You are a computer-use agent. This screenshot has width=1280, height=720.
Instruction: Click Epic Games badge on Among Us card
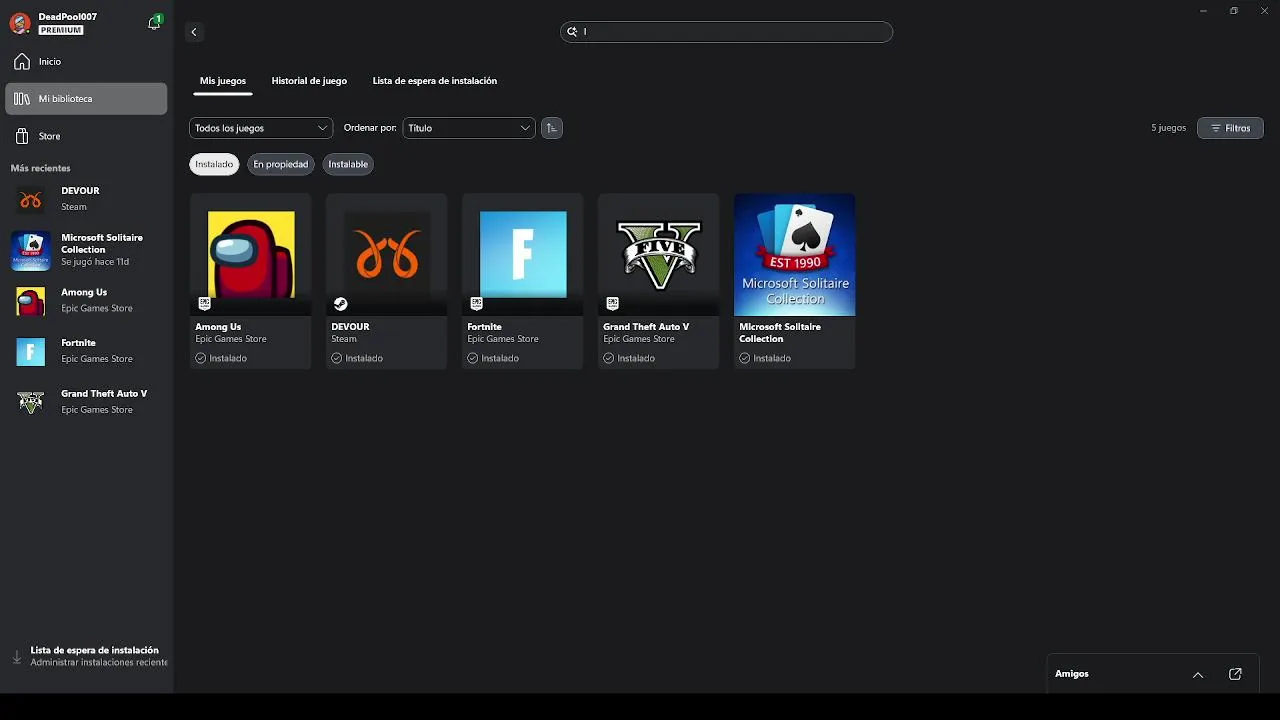(x=204, y=303)
